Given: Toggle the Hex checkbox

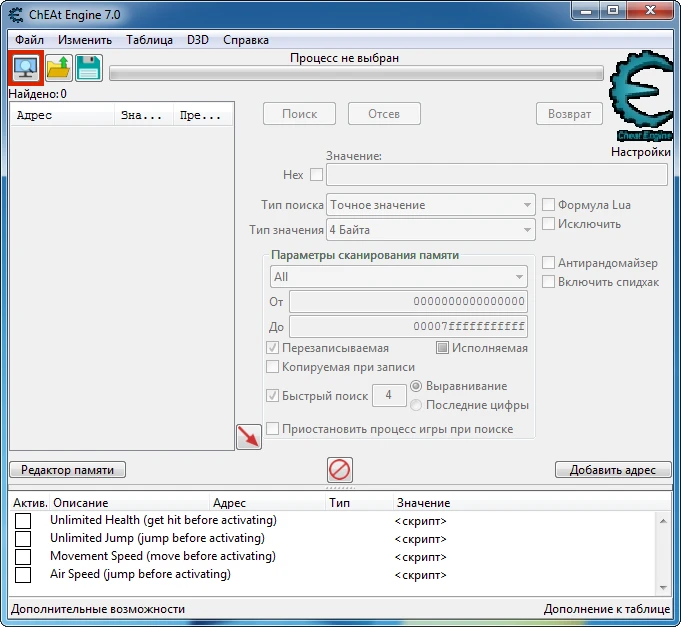Looking at the screenshot, I should [x=317, y=175].
